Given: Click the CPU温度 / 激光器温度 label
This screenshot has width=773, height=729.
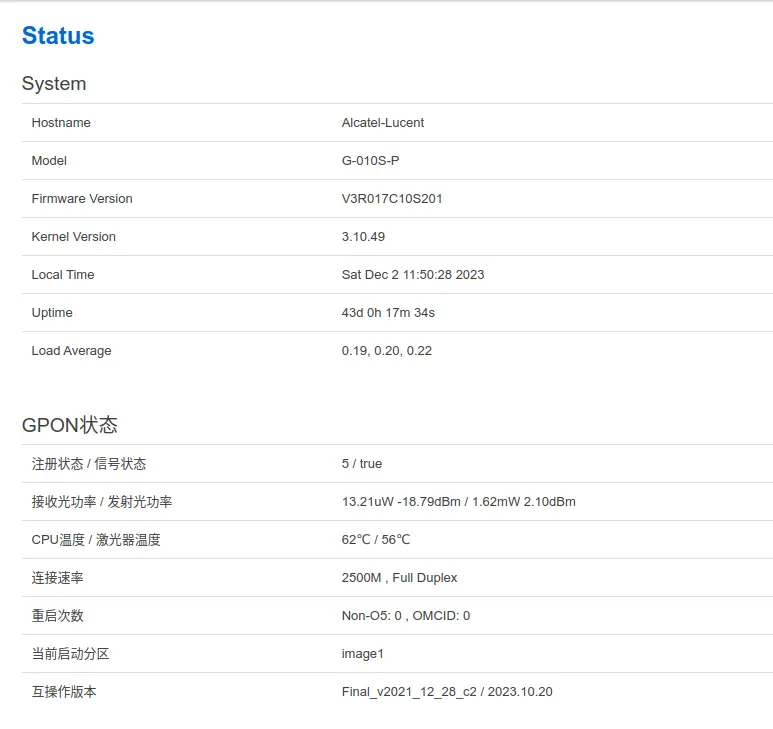Looking at the screenshot, I should coord(96,539).
